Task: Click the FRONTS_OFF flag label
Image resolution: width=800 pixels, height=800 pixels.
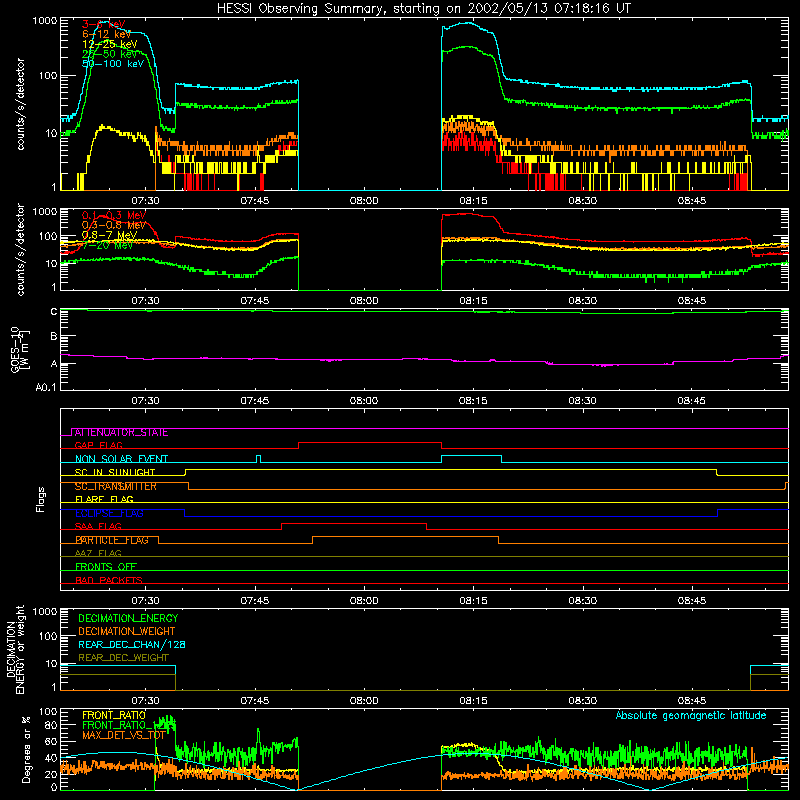Action: click(x=106, y=567)
